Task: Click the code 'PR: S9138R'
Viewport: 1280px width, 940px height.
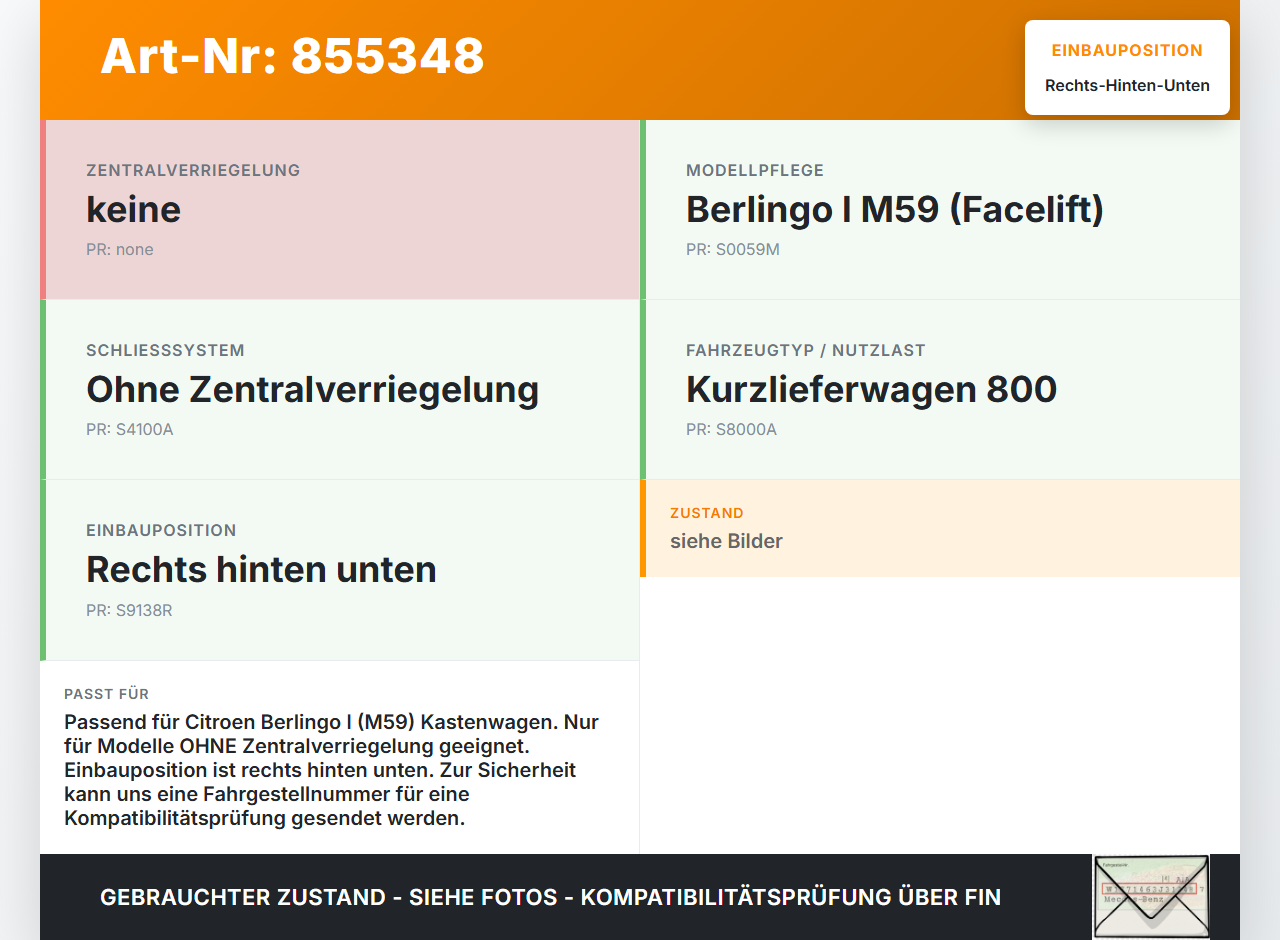Action: click(x=129, y=610)
